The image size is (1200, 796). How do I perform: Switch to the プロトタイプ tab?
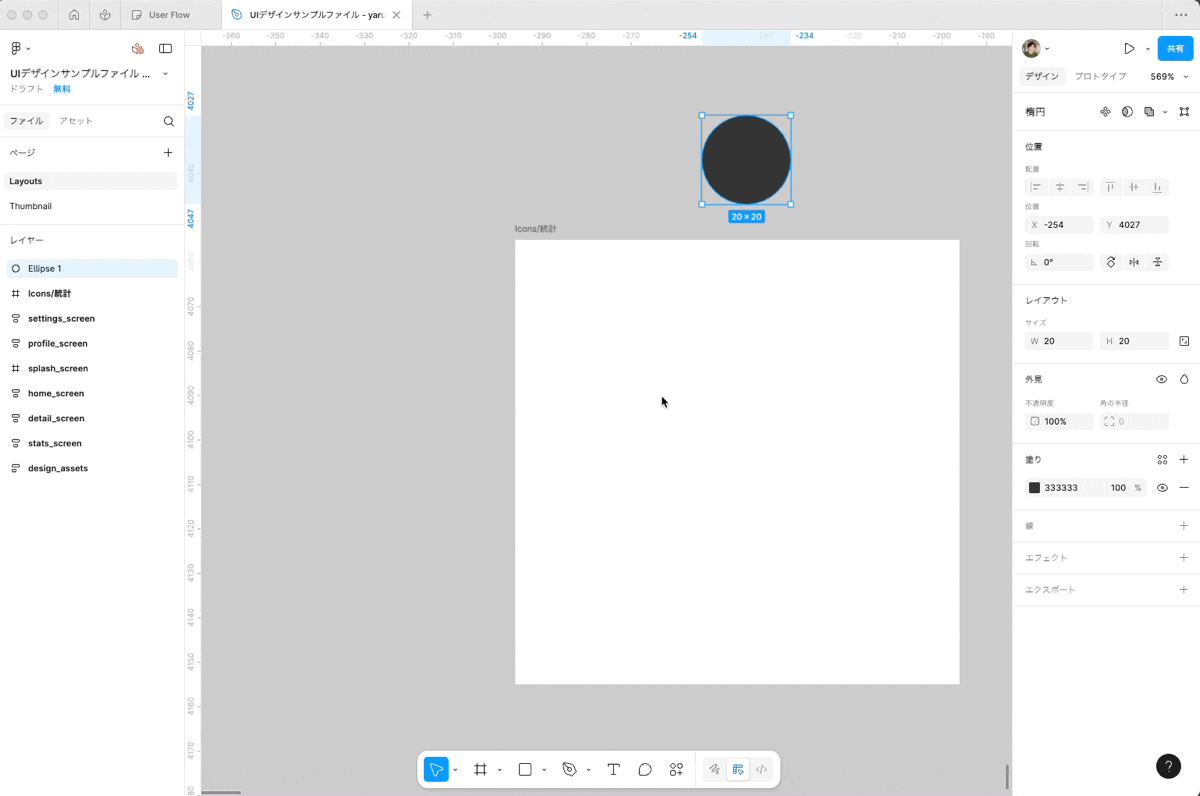pos(1100,77)
